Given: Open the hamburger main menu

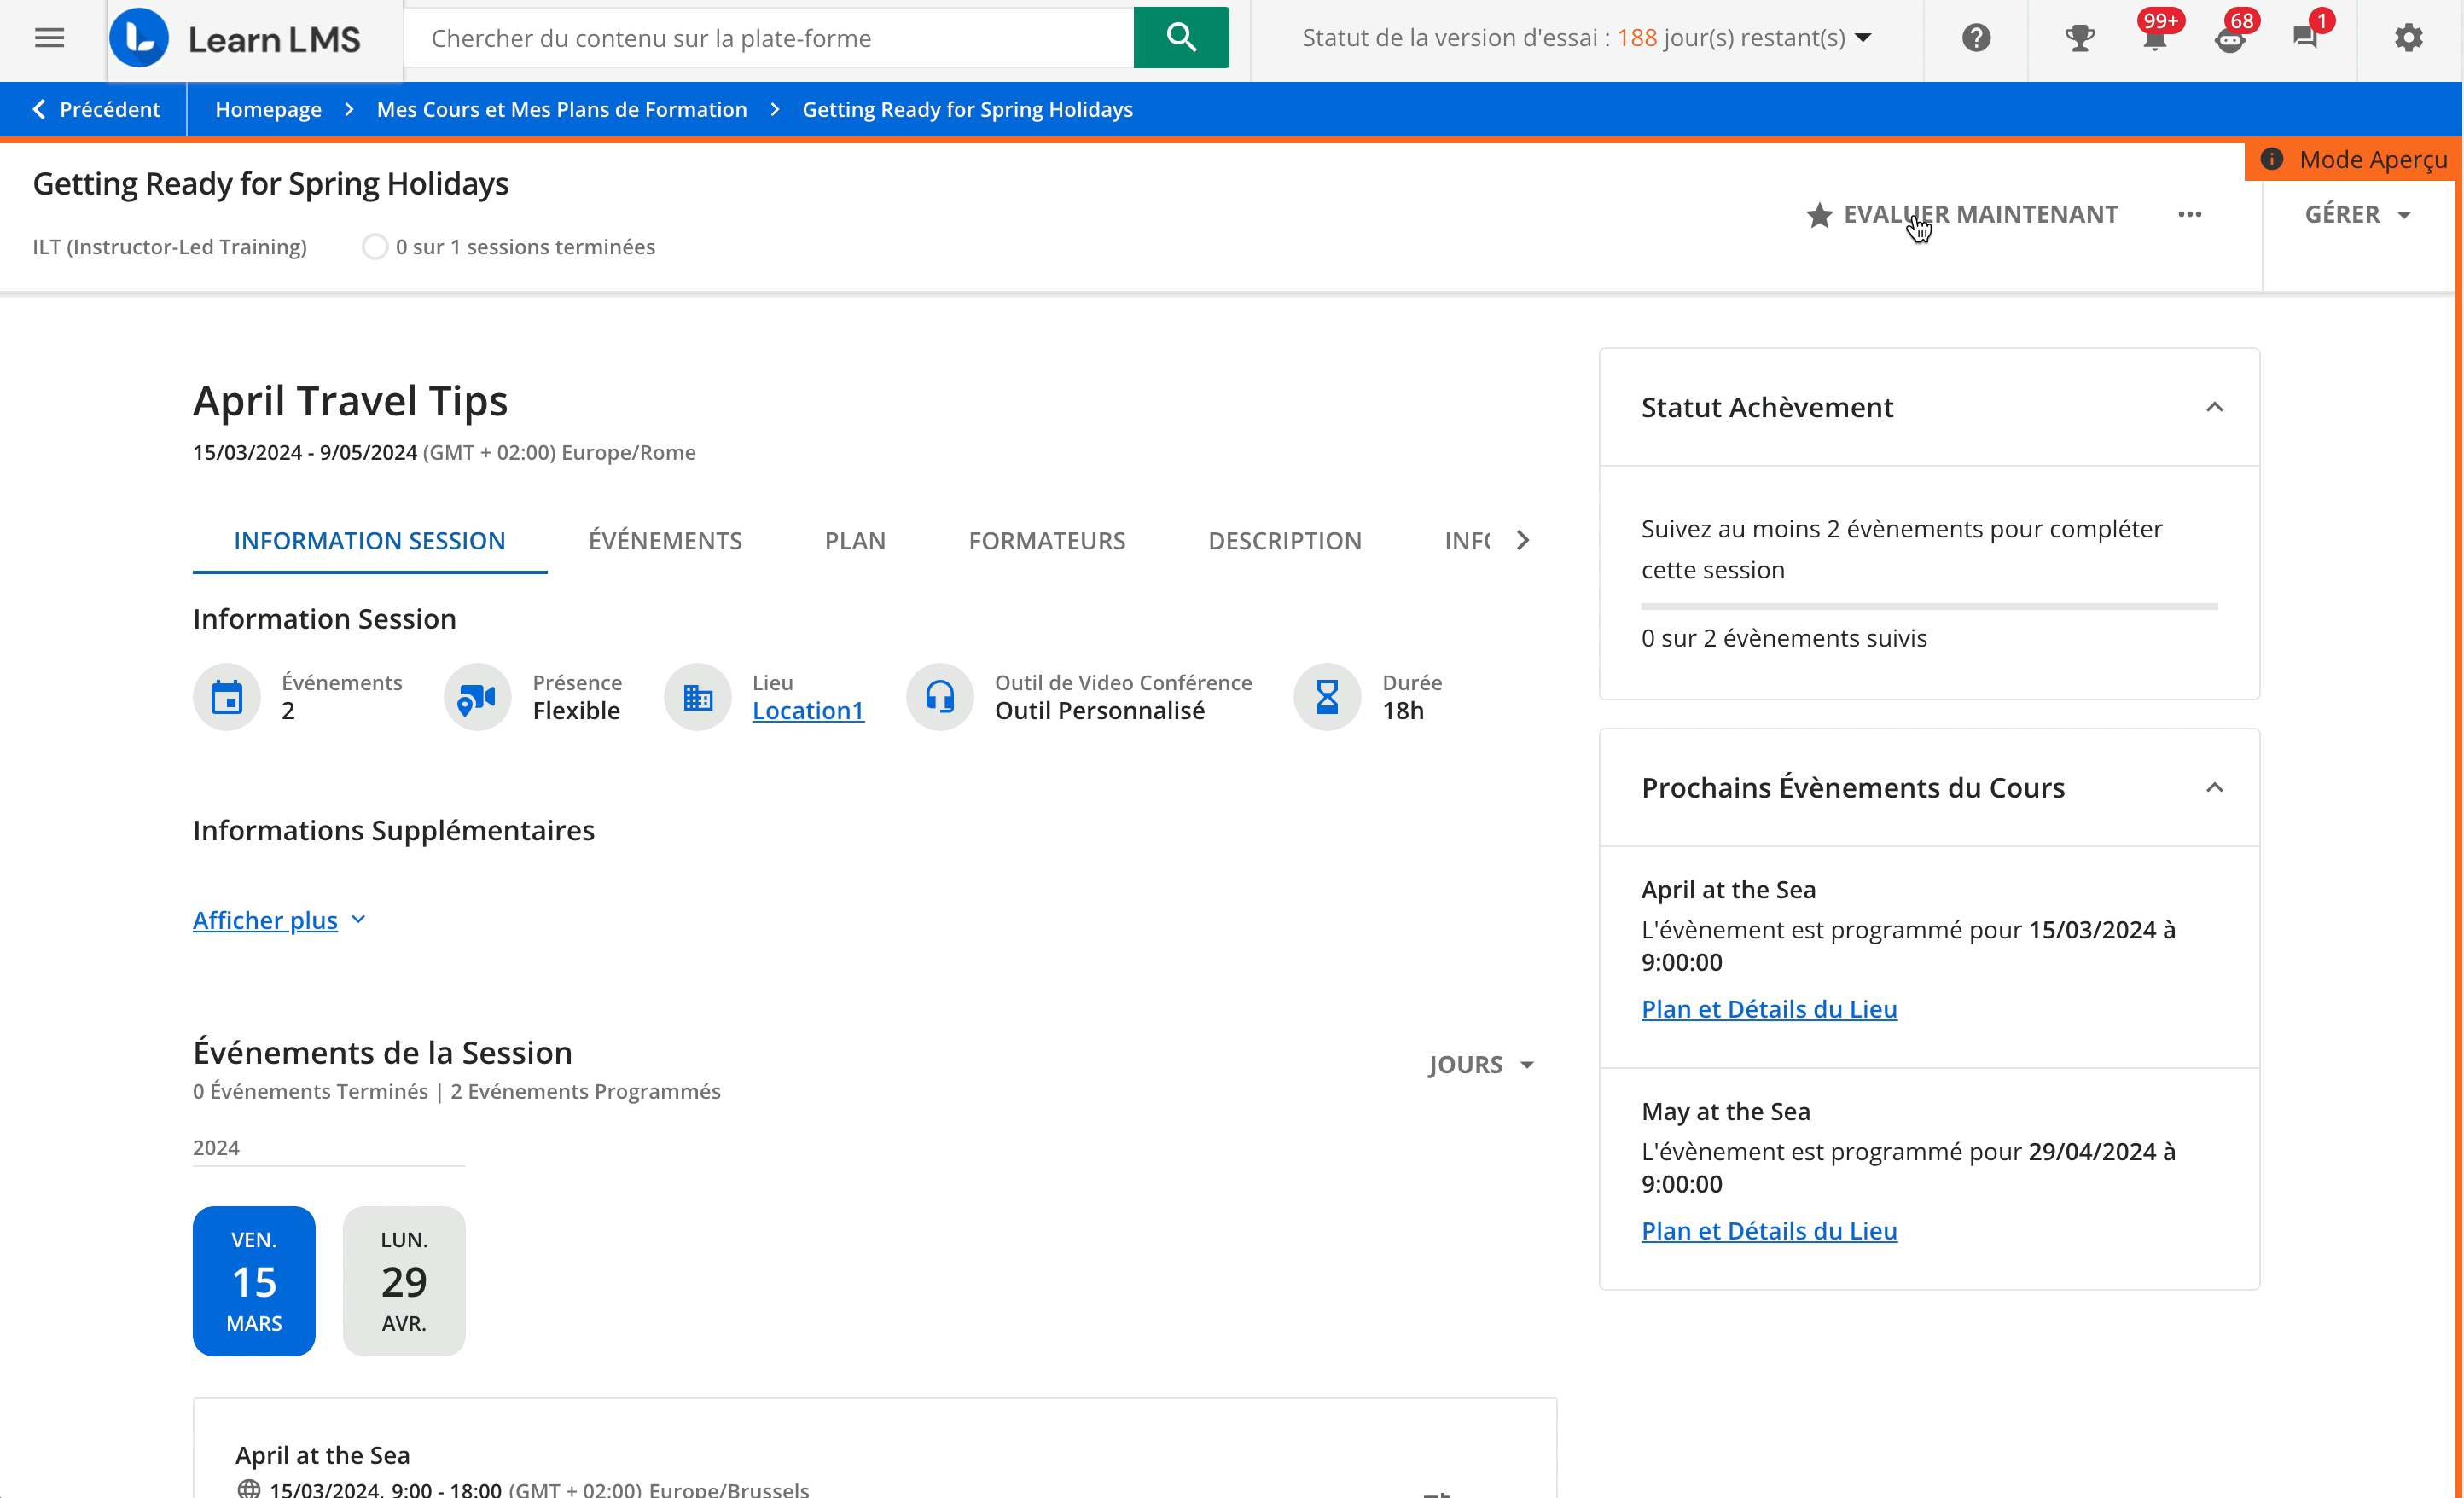Looking at the screenshot, I should point(49,38).
